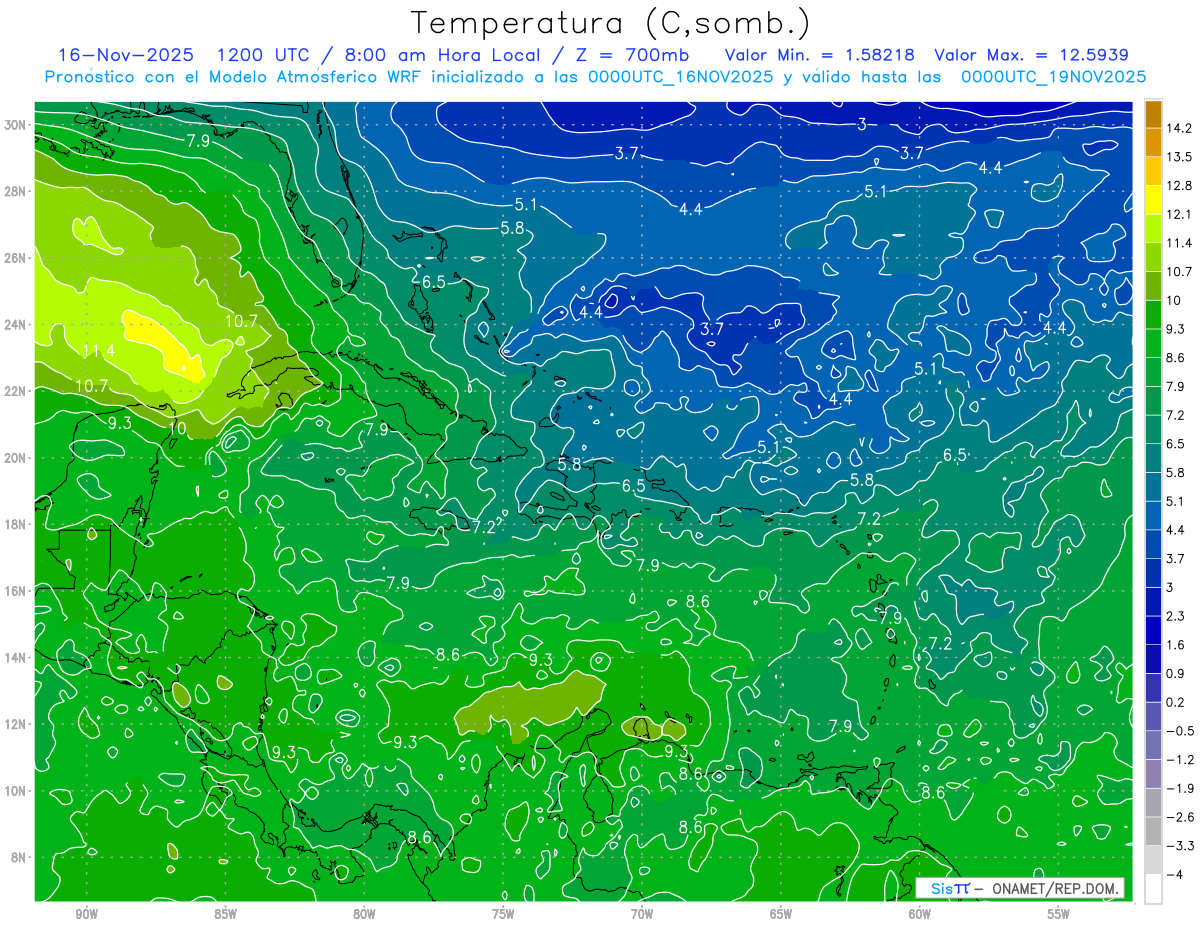Viewport: 1200px width, 927px height.
Task: Click "0000UTC_16NOV2025" initialization time text
Action: pyautogui.click(x=680, y=77)
